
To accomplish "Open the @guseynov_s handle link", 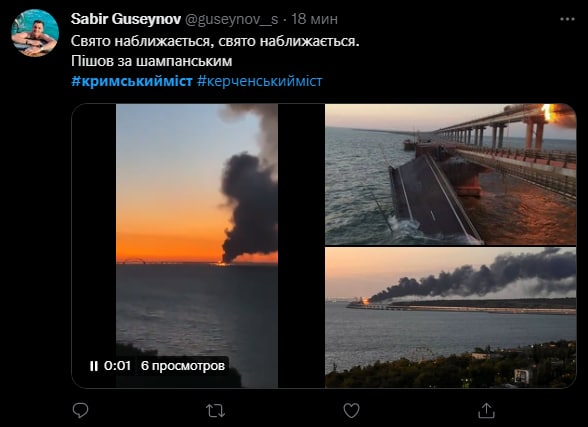I will coord(231,19).
